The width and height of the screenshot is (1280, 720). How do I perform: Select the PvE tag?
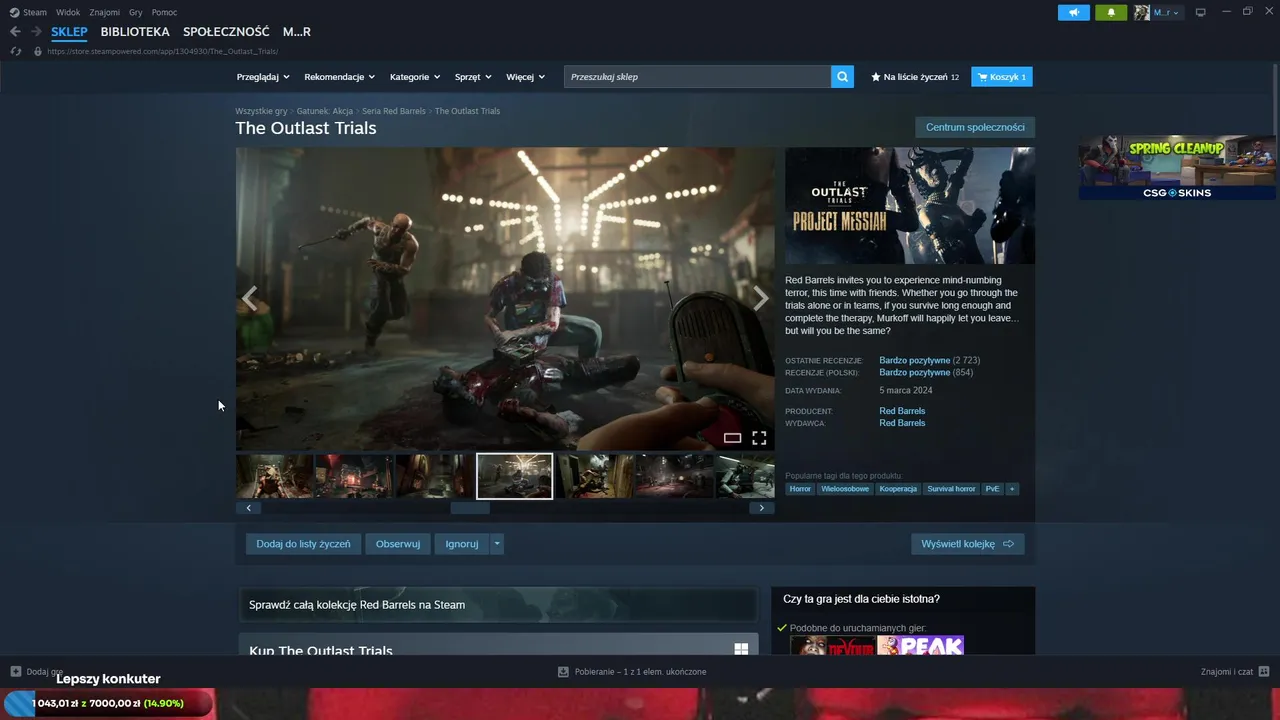click(992, 489)
